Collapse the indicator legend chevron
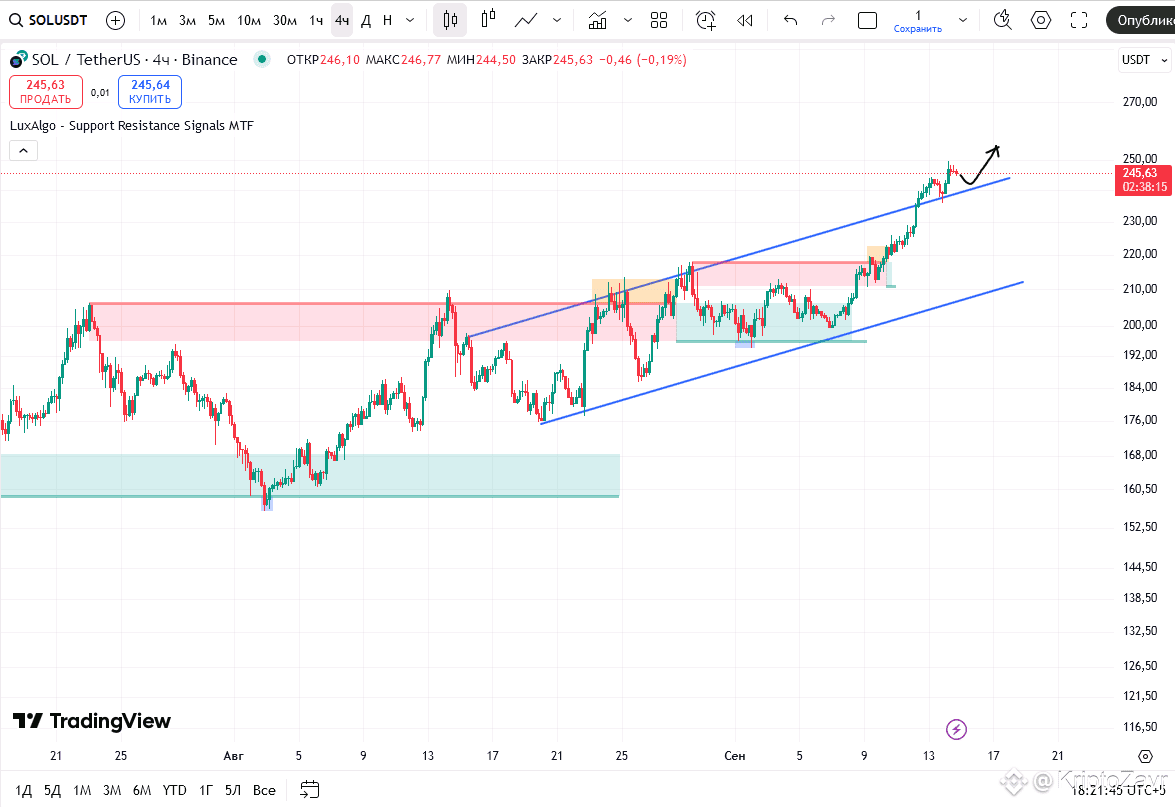 coord(23,151)
